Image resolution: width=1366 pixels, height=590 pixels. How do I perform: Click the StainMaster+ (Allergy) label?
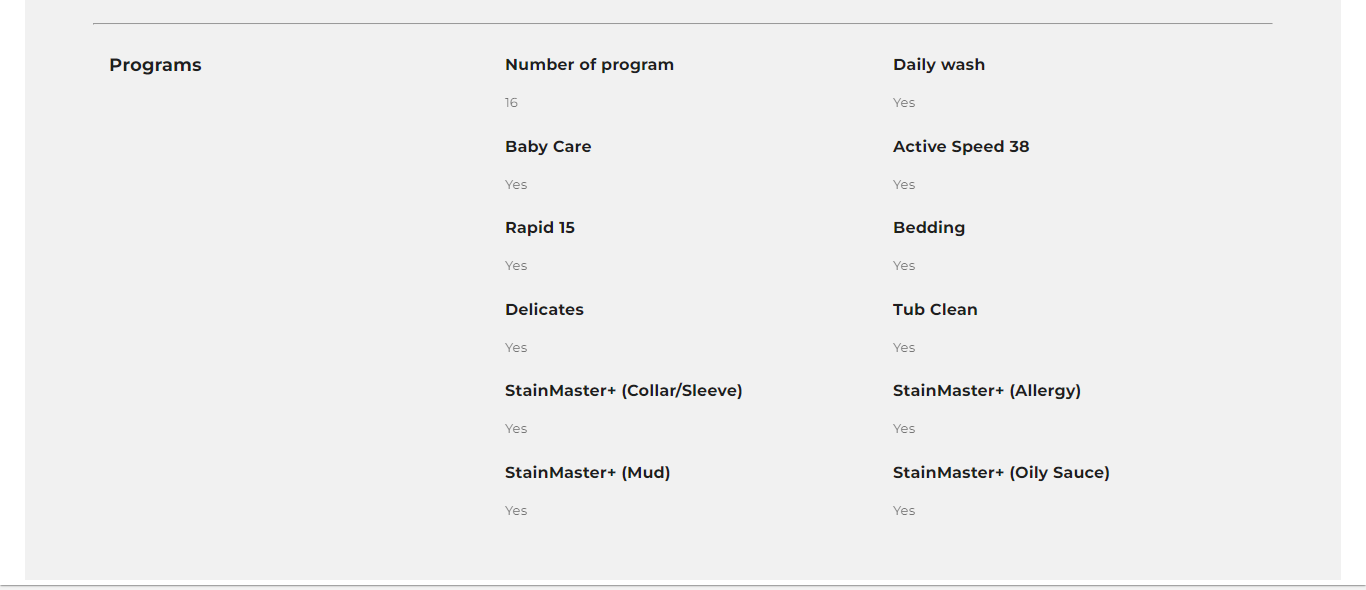986,391
